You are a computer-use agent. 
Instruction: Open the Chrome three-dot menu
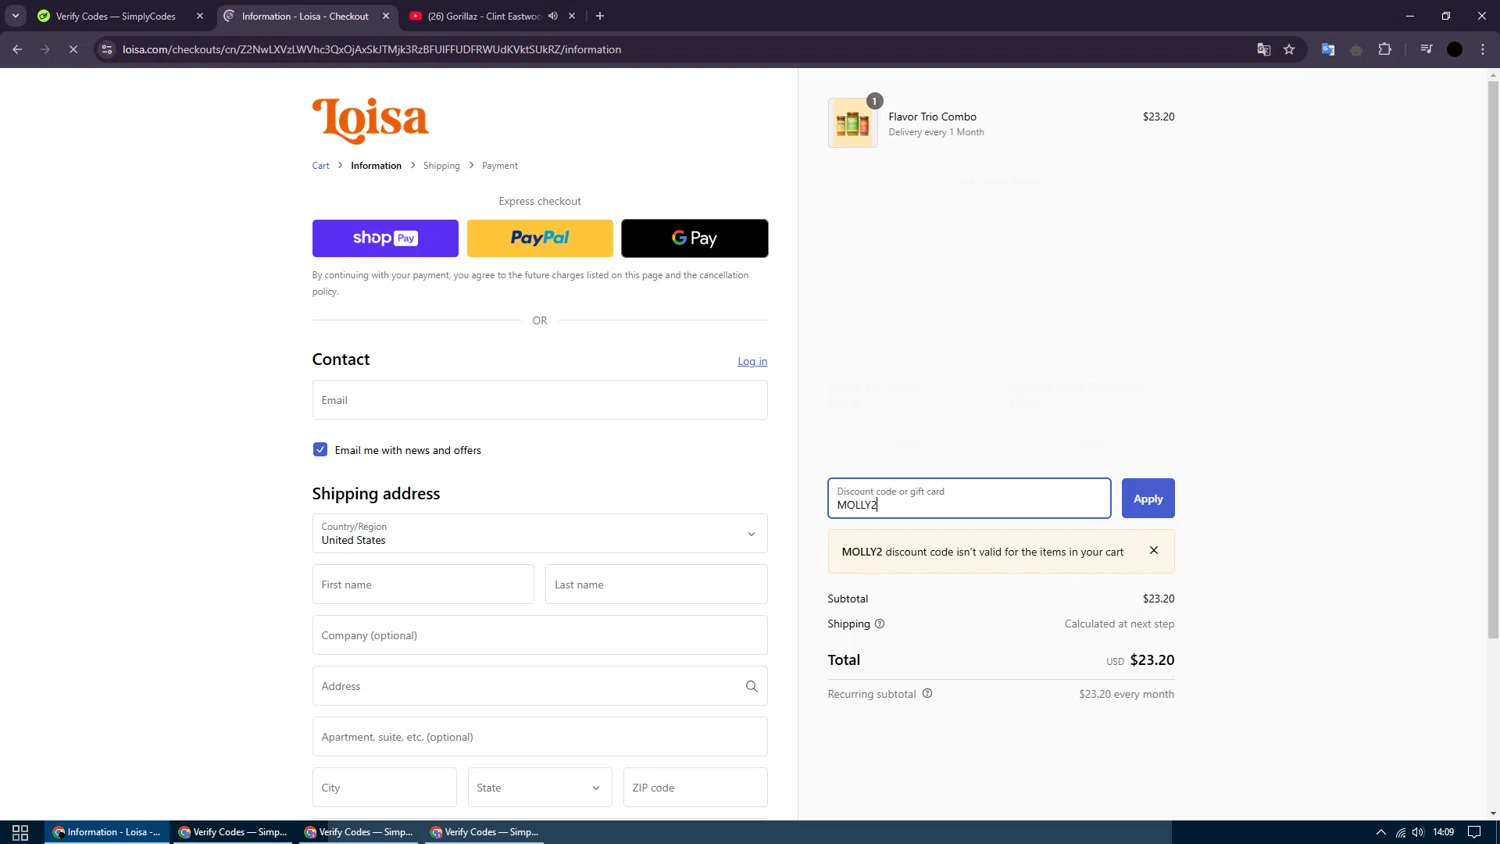pyautogui.click(x=1483, y=49)
